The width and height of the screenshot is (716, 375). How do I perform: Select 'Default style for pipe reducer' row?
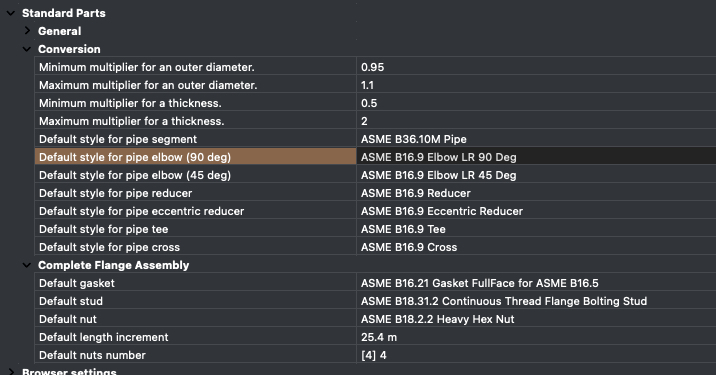195,193
